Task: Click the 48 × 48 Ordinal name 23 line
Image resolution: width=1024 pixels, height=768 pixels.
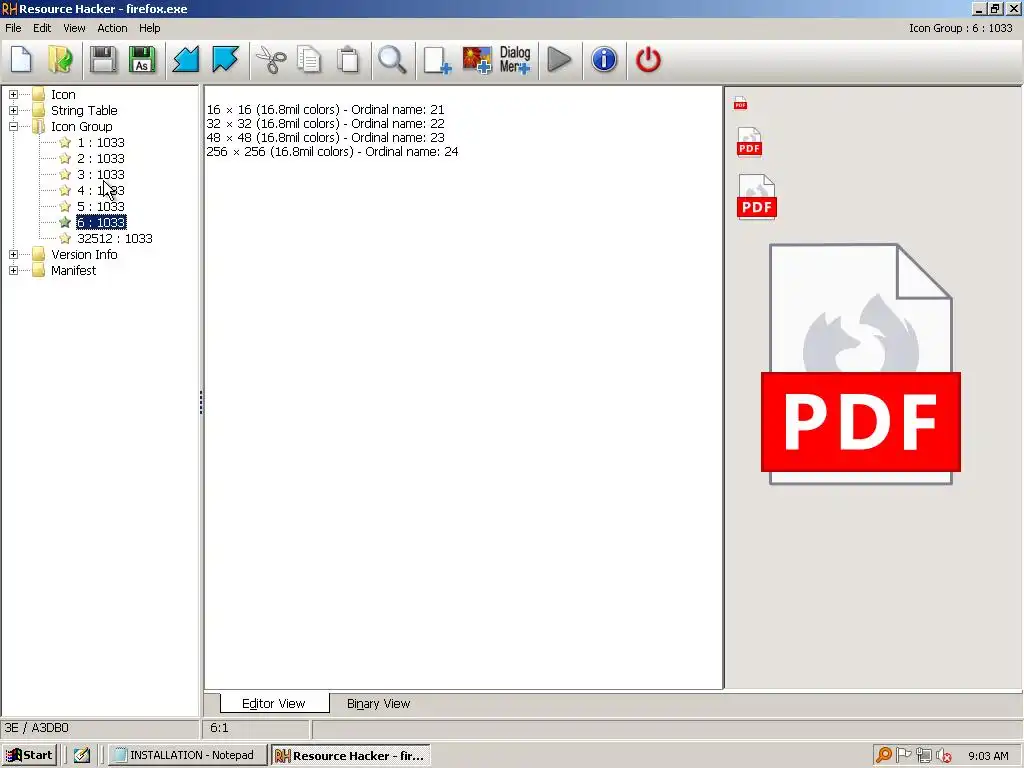Action: point(325,138)
